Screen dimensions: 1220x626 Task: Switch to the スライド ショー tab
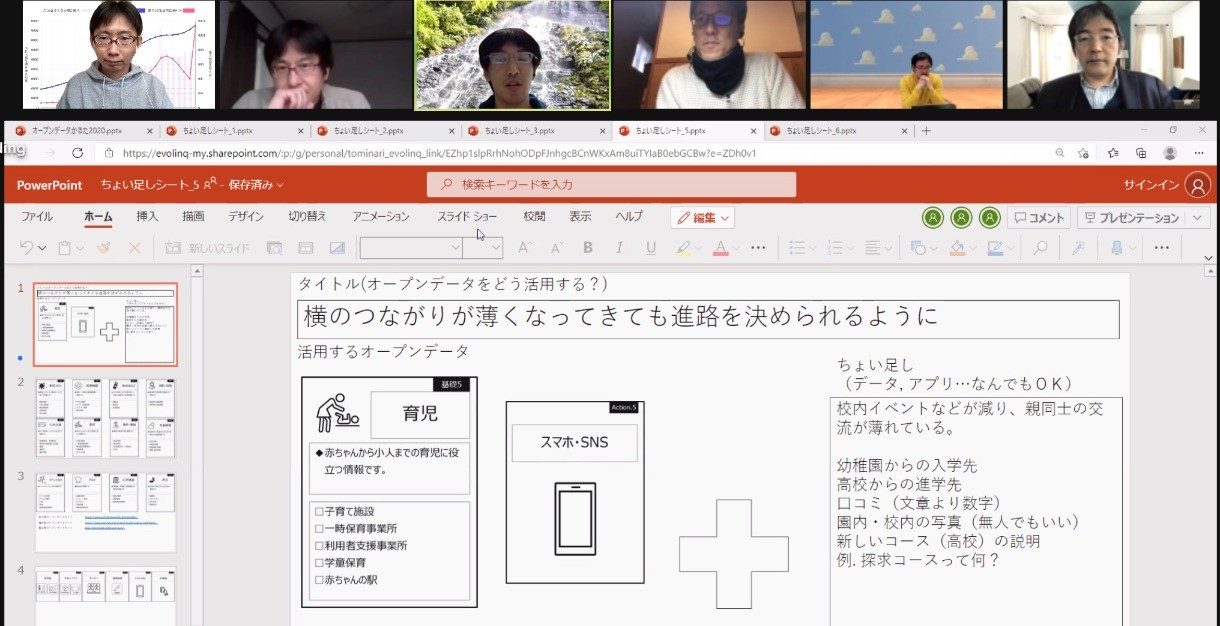pos(467,217)
